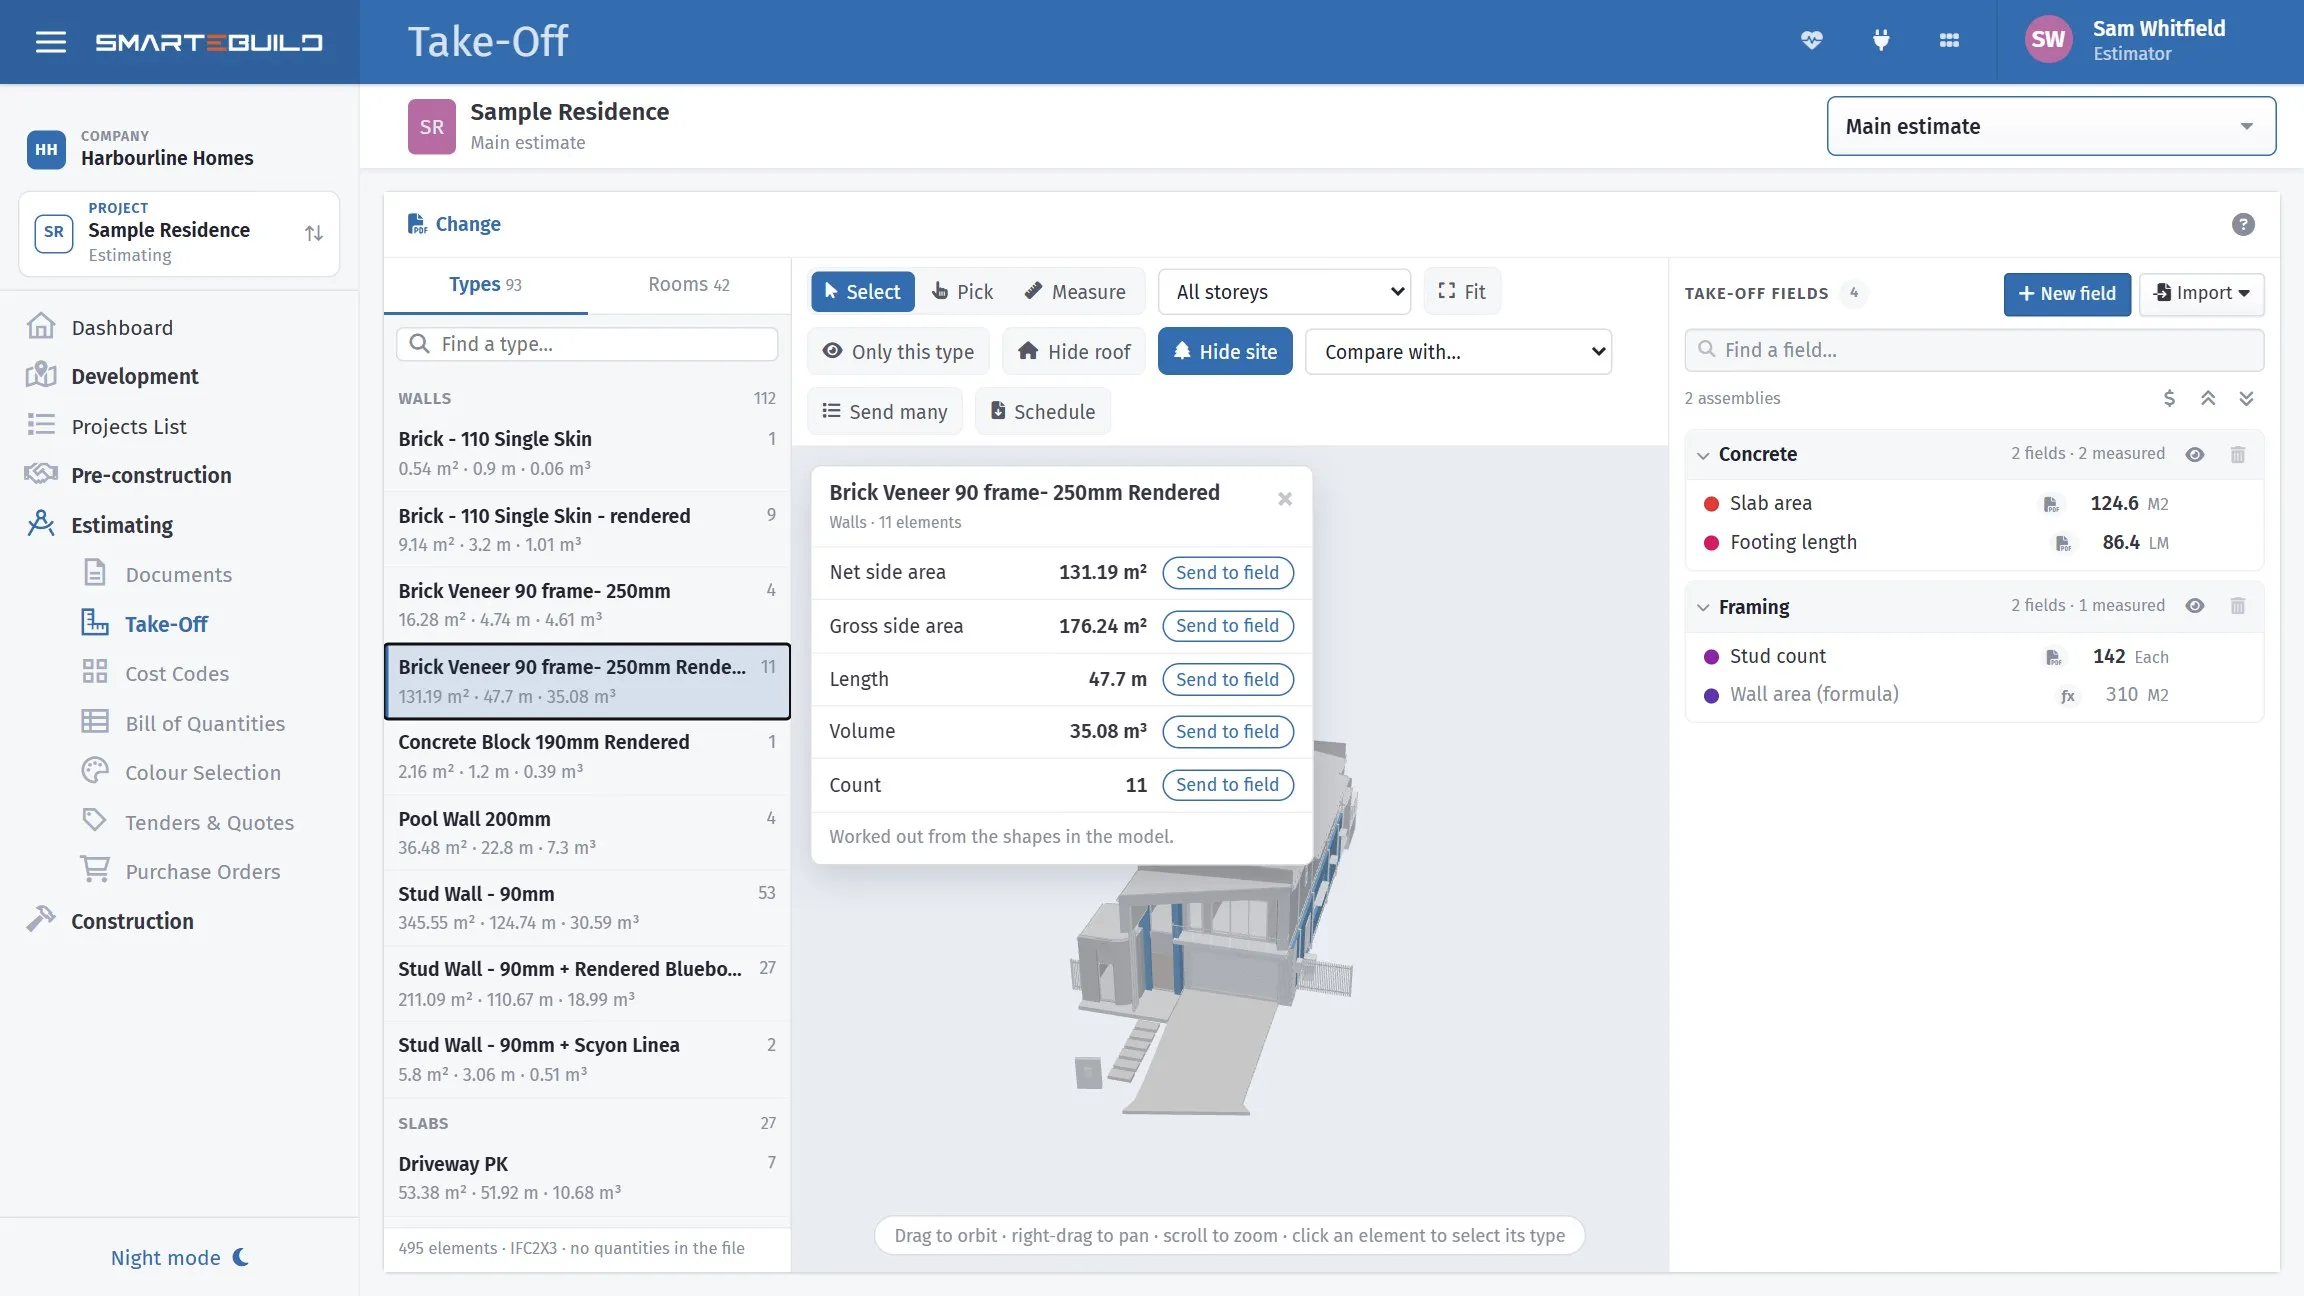This screenshot has height=1296, width=2304.
Task: Open Cost Codes in sidebar
Action: 177,673
